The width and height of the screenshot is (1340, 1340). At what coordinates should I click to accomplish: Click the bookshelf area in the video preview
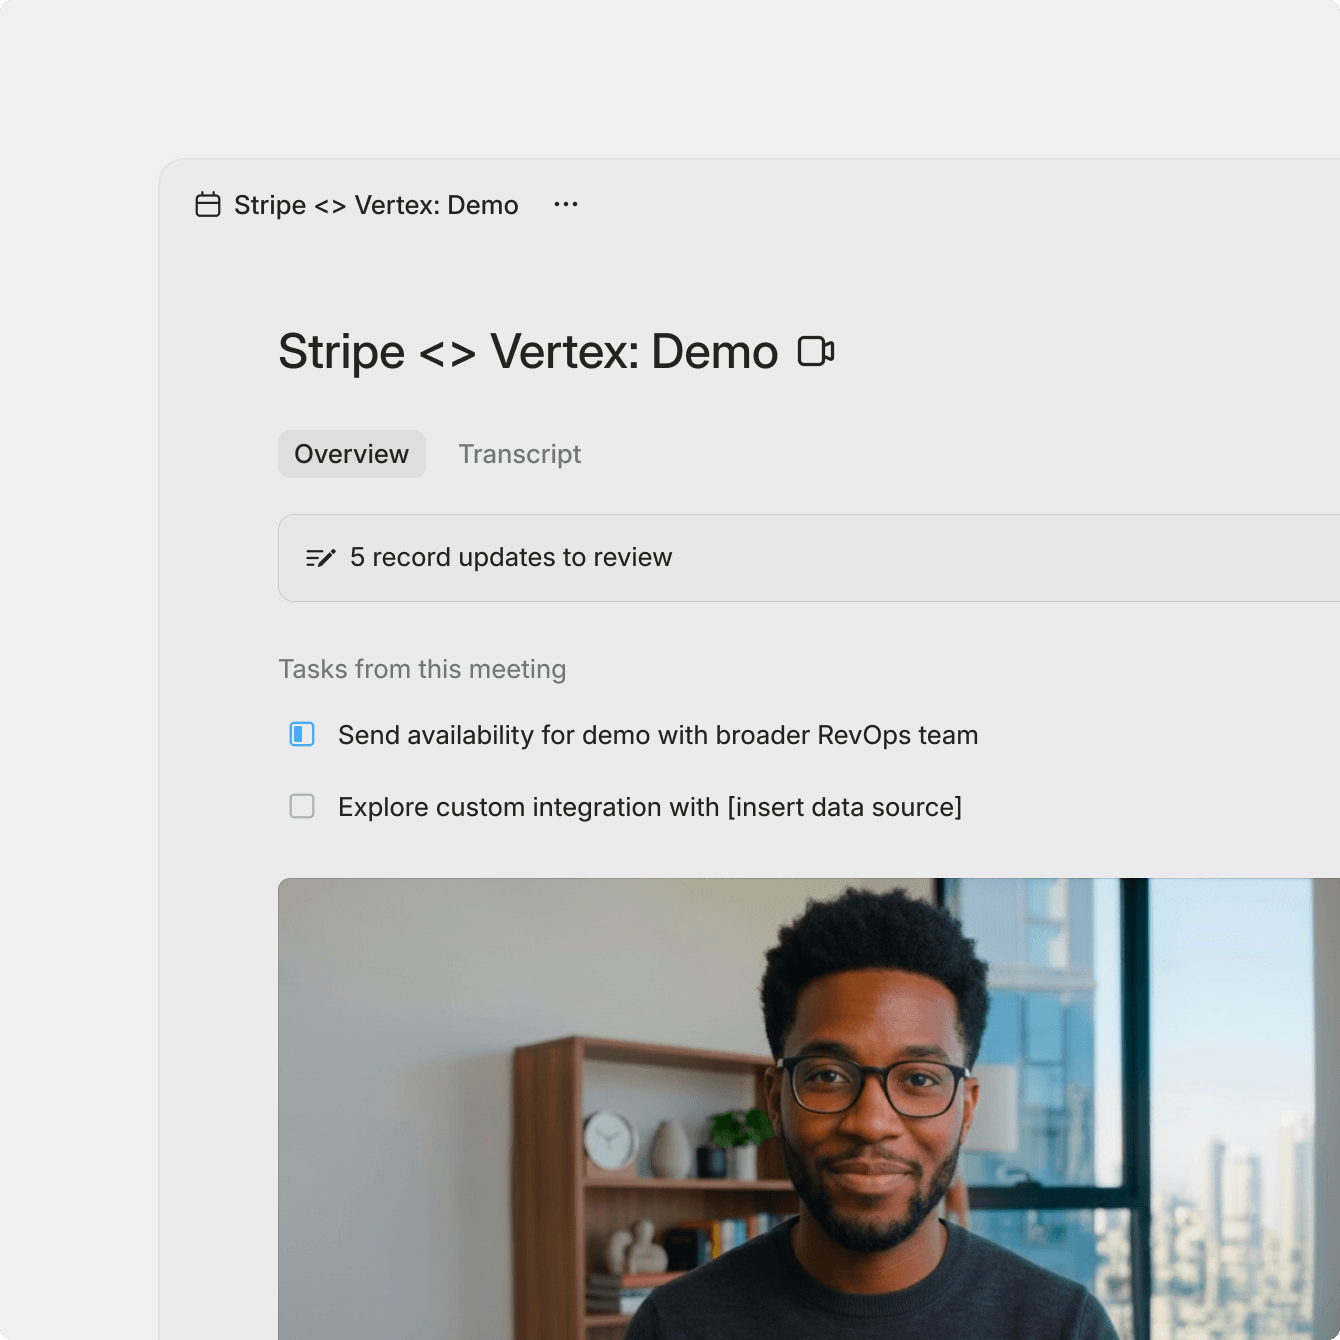640,1180
